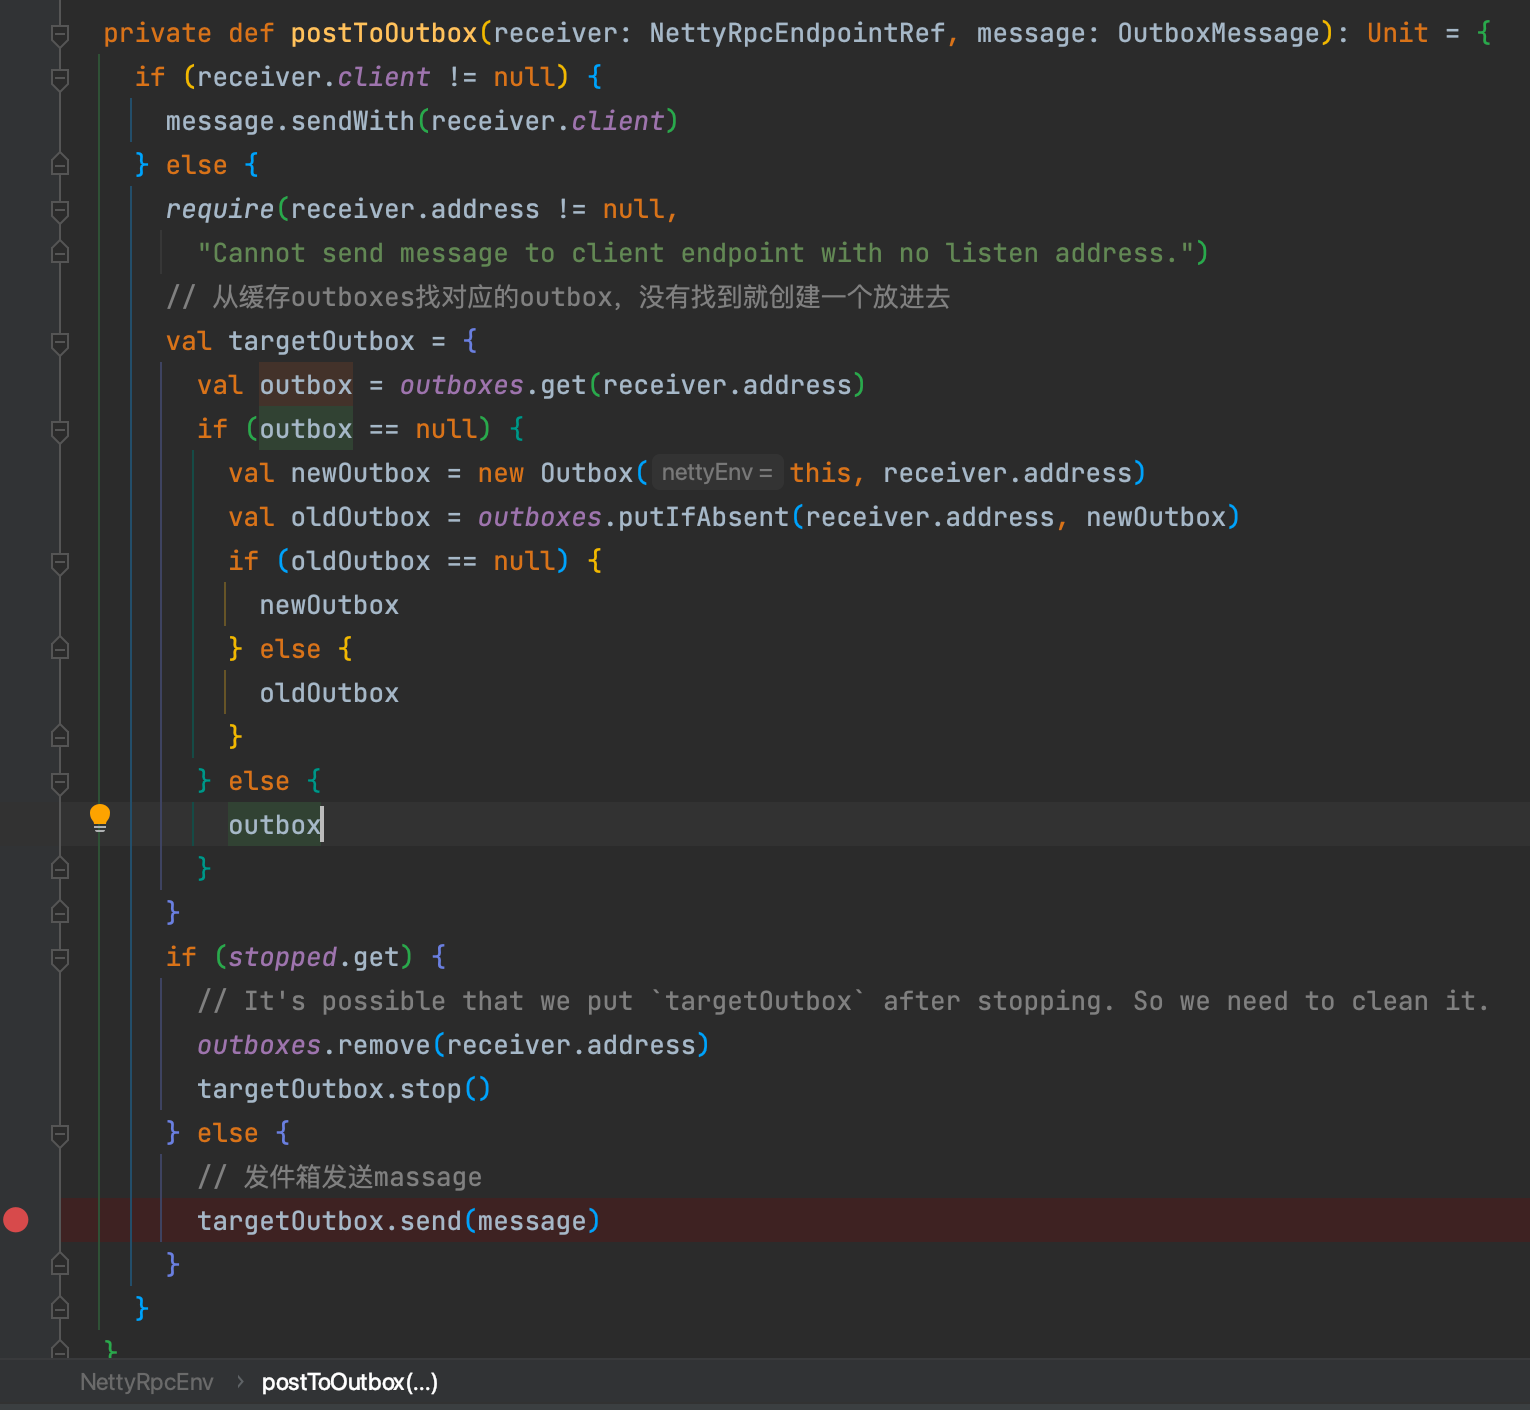This screenshot has height=1410, width=1530.
Task: Collapse the postToOutbox method fold marker
Action: click(x=60, y=35)
